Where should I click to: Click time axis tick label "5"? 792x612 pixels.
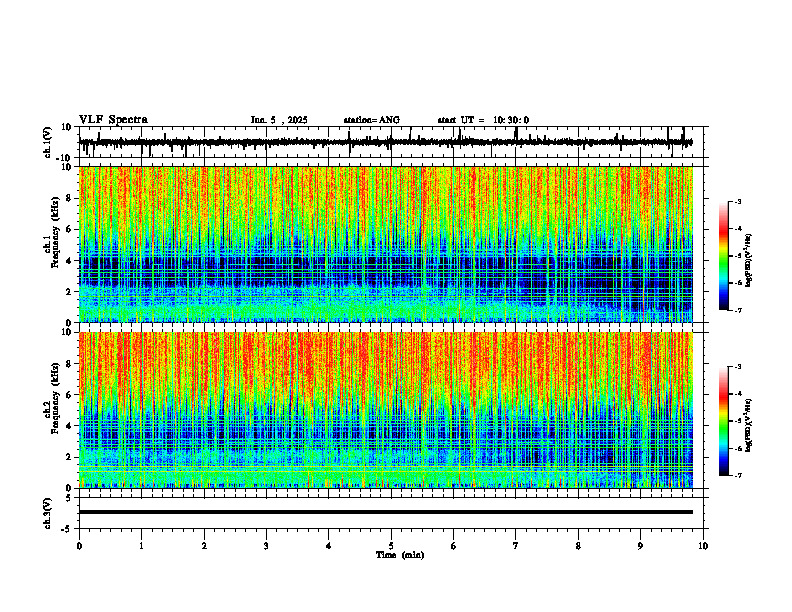click(x=391, y=546)
